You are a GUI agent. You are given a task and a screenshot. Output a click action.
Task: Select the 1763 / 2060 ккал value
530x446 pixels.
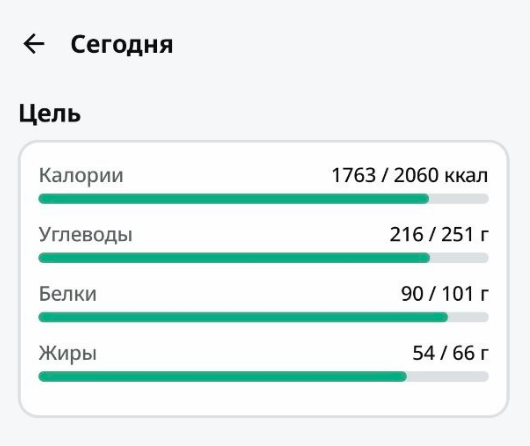[x=410, y=175]
